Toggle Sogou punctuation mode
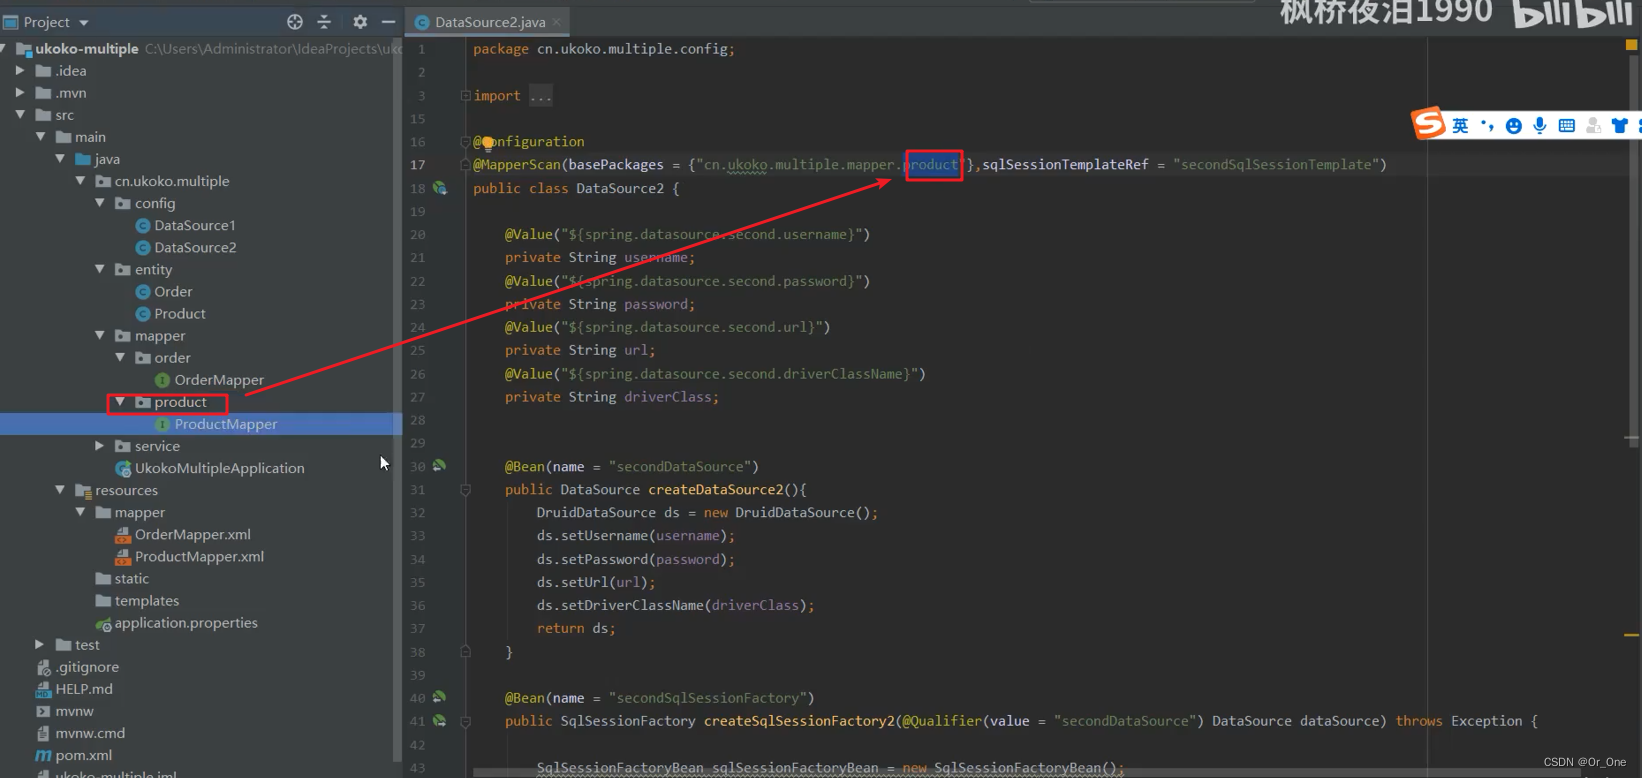 [x=1487, y=125]
